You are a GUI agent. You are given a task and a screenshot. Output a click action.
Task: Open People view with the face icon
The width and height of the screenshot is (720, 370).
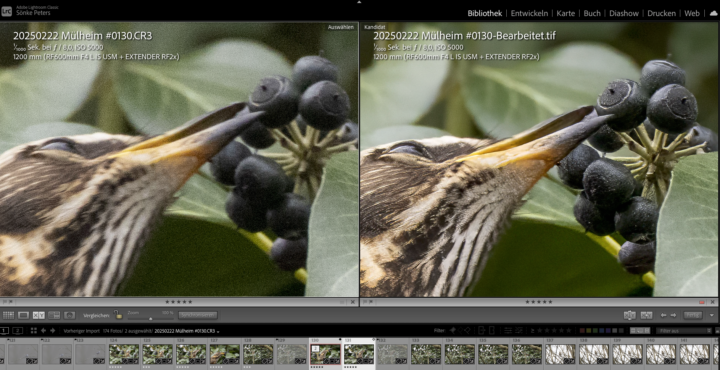pos(69,315)
